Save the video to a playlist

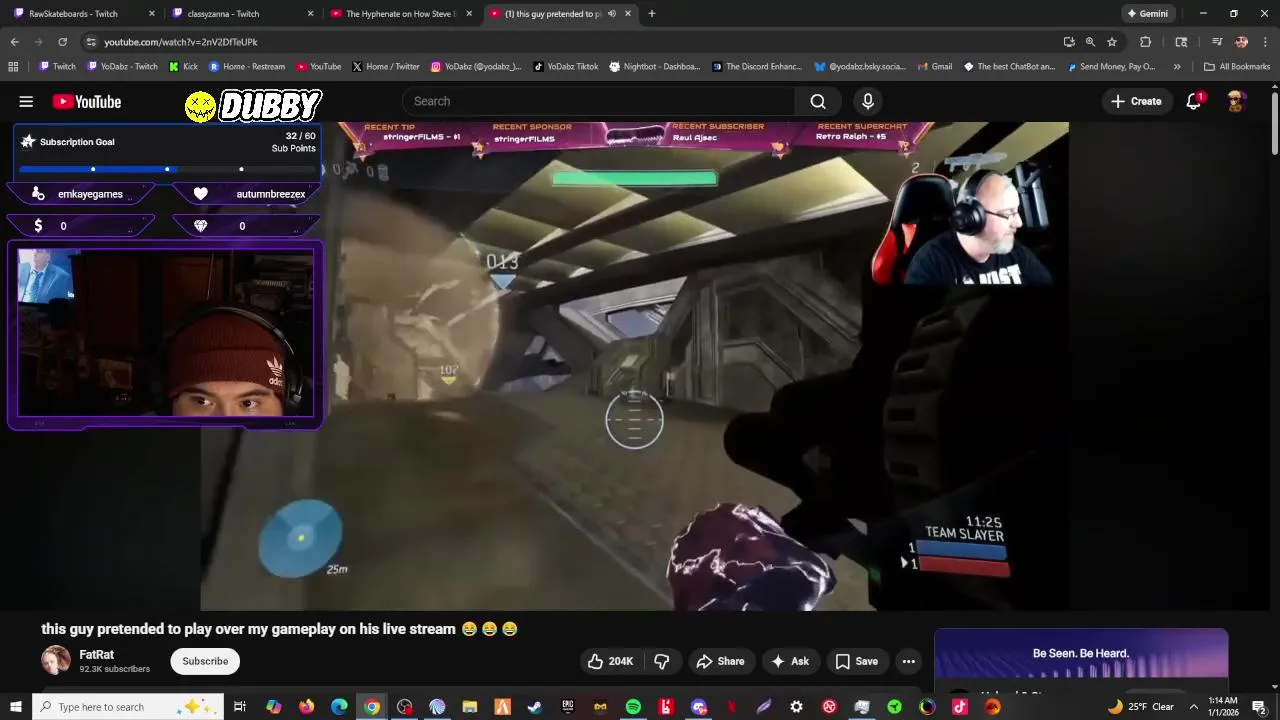tap(857, 661)
